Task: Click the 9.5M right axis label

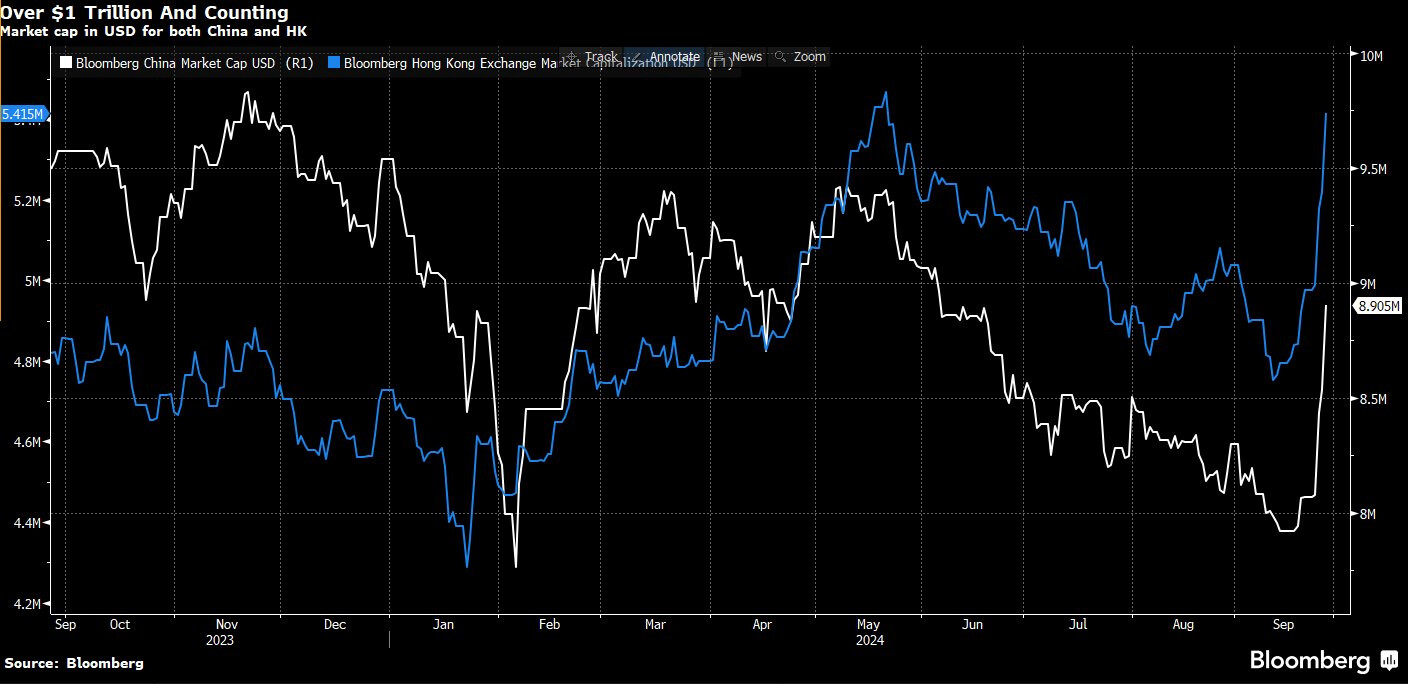Action: pyautogui.click(x=1373, y=169)
